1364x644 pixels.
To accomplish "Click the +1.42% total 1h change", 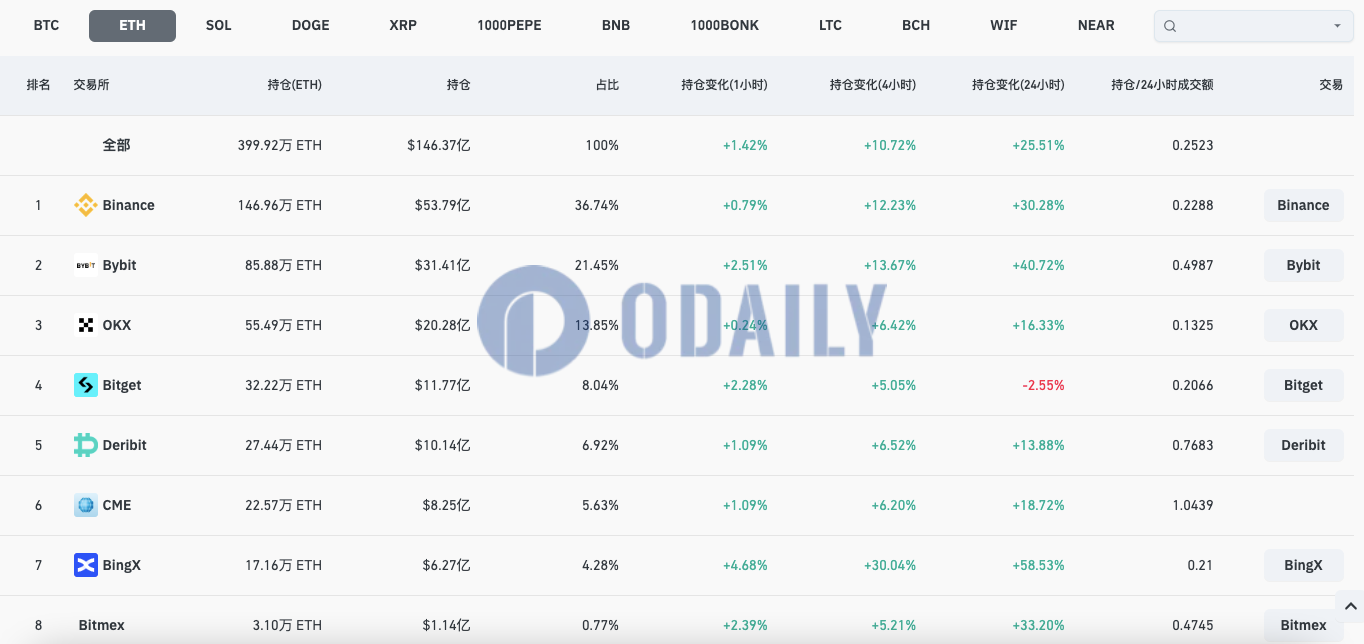I will tap(745, 145).
